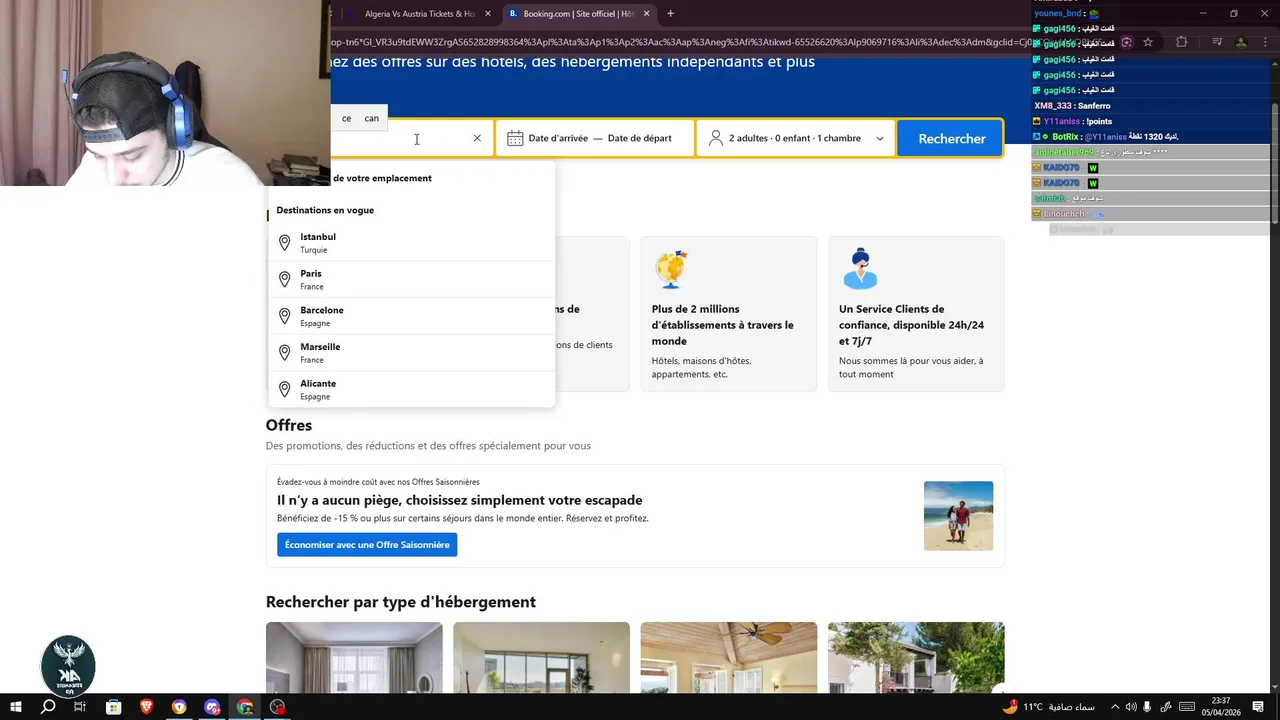Switch to Booking.com Site officiel tab
Screen dimensions: 1280x720
tap(576, 14)
